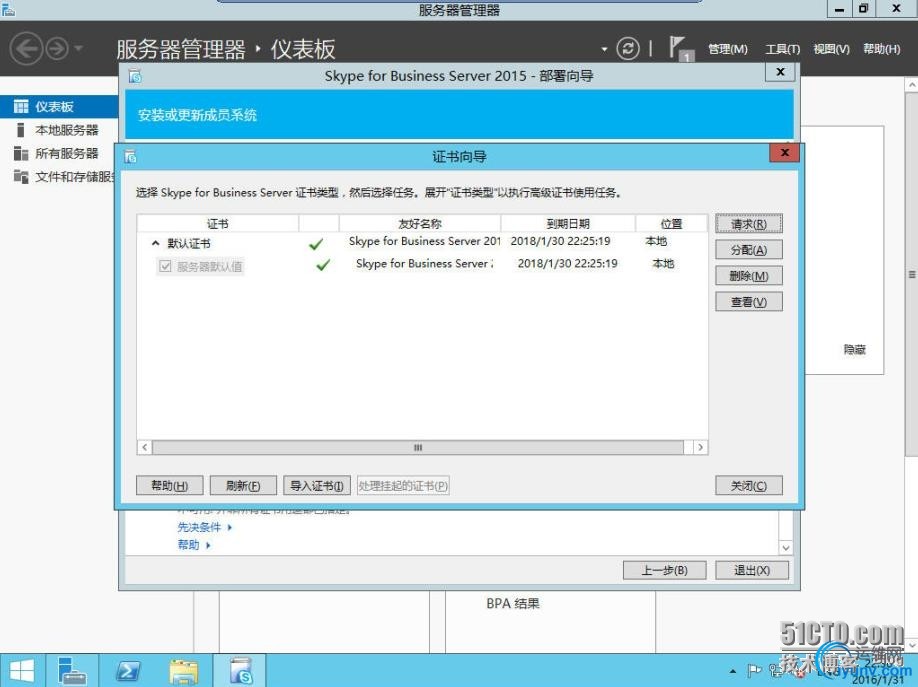Screen dimensions: 918x687
Task: Click the 请求(R) button
Action: point(749,224)
